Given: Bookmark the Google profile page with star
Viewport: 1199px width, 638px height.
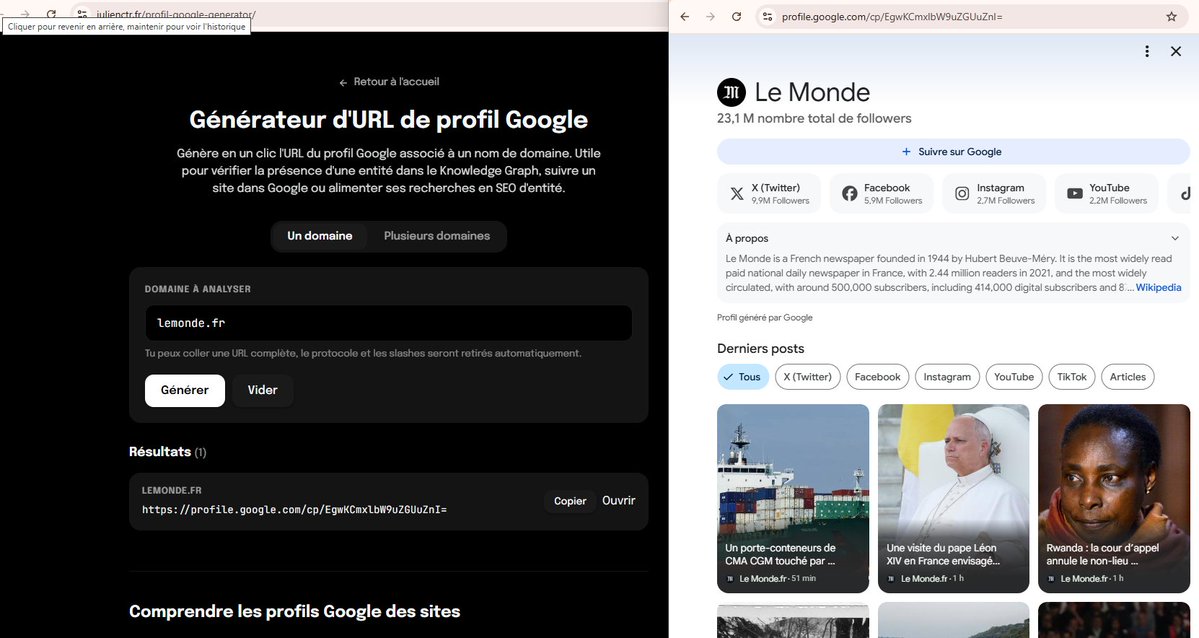Looking at the screenshot, I should tap(1171, 16).
